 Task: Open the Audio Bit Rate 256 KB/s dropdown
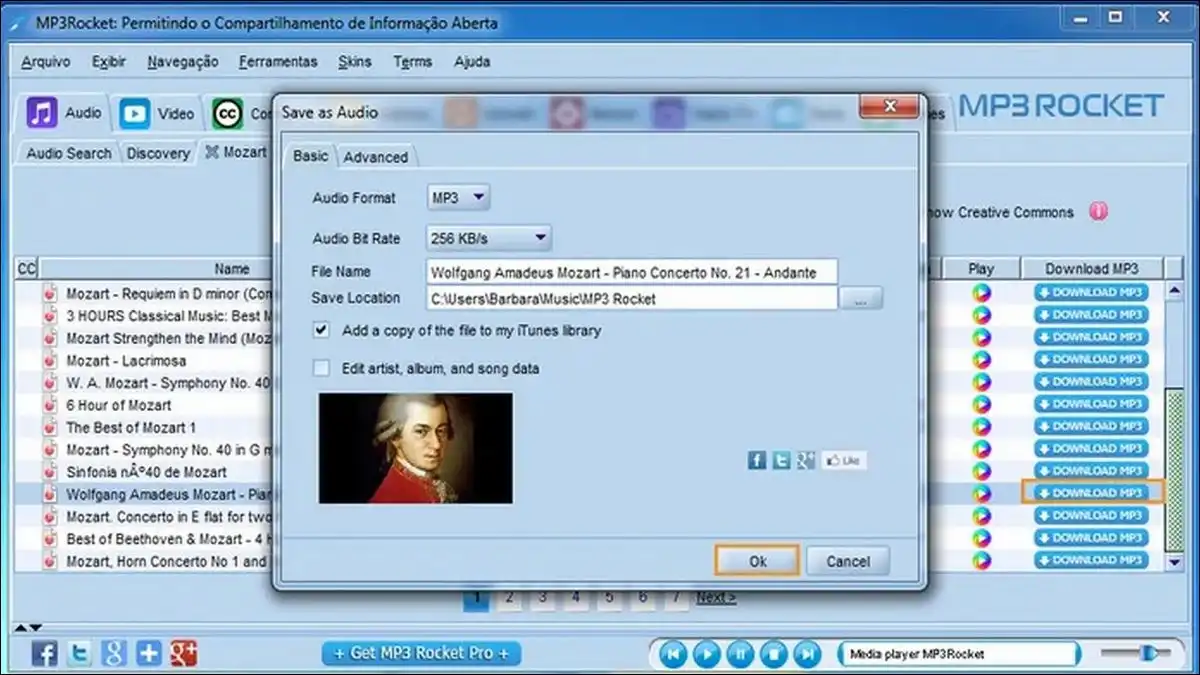point(489,238)
